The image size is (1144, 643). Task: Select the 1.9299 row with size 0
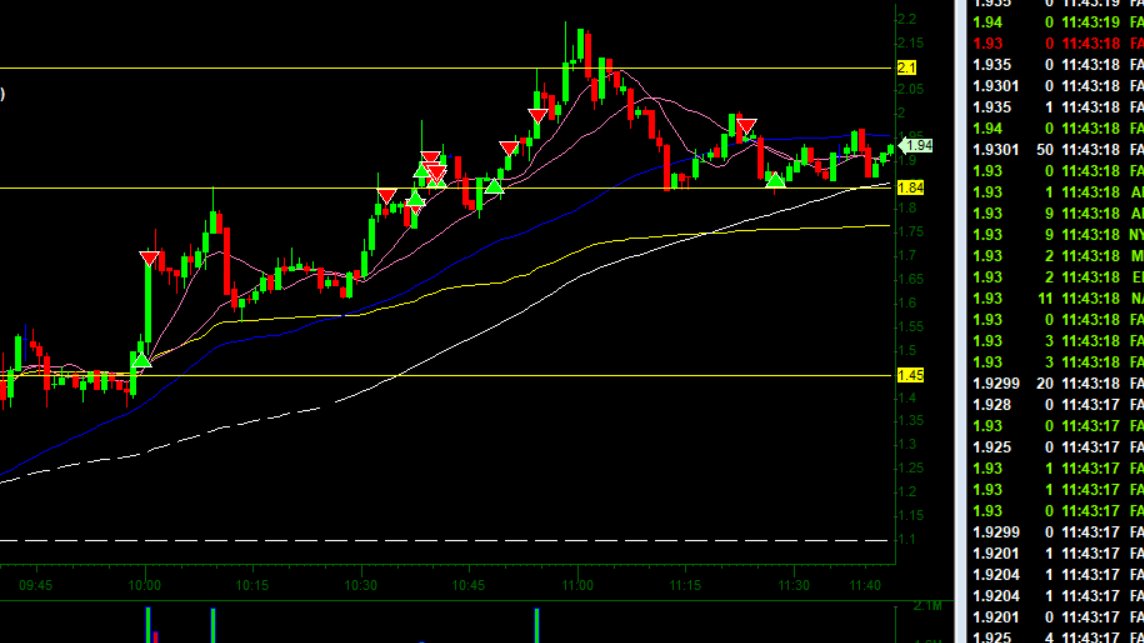(1058, 532)
